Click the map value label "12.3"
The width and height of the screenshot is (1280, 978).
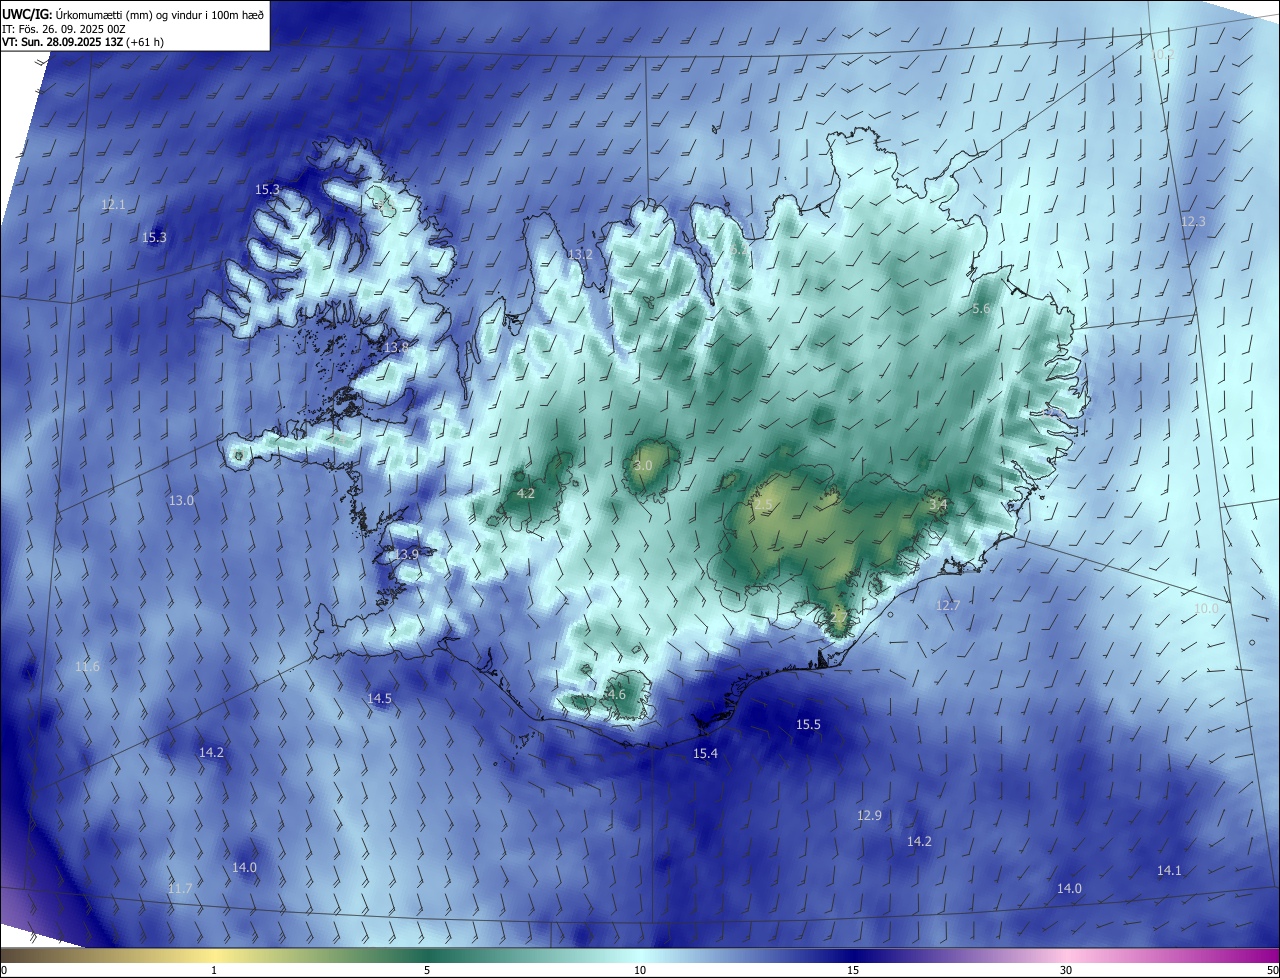(1193, 221)
